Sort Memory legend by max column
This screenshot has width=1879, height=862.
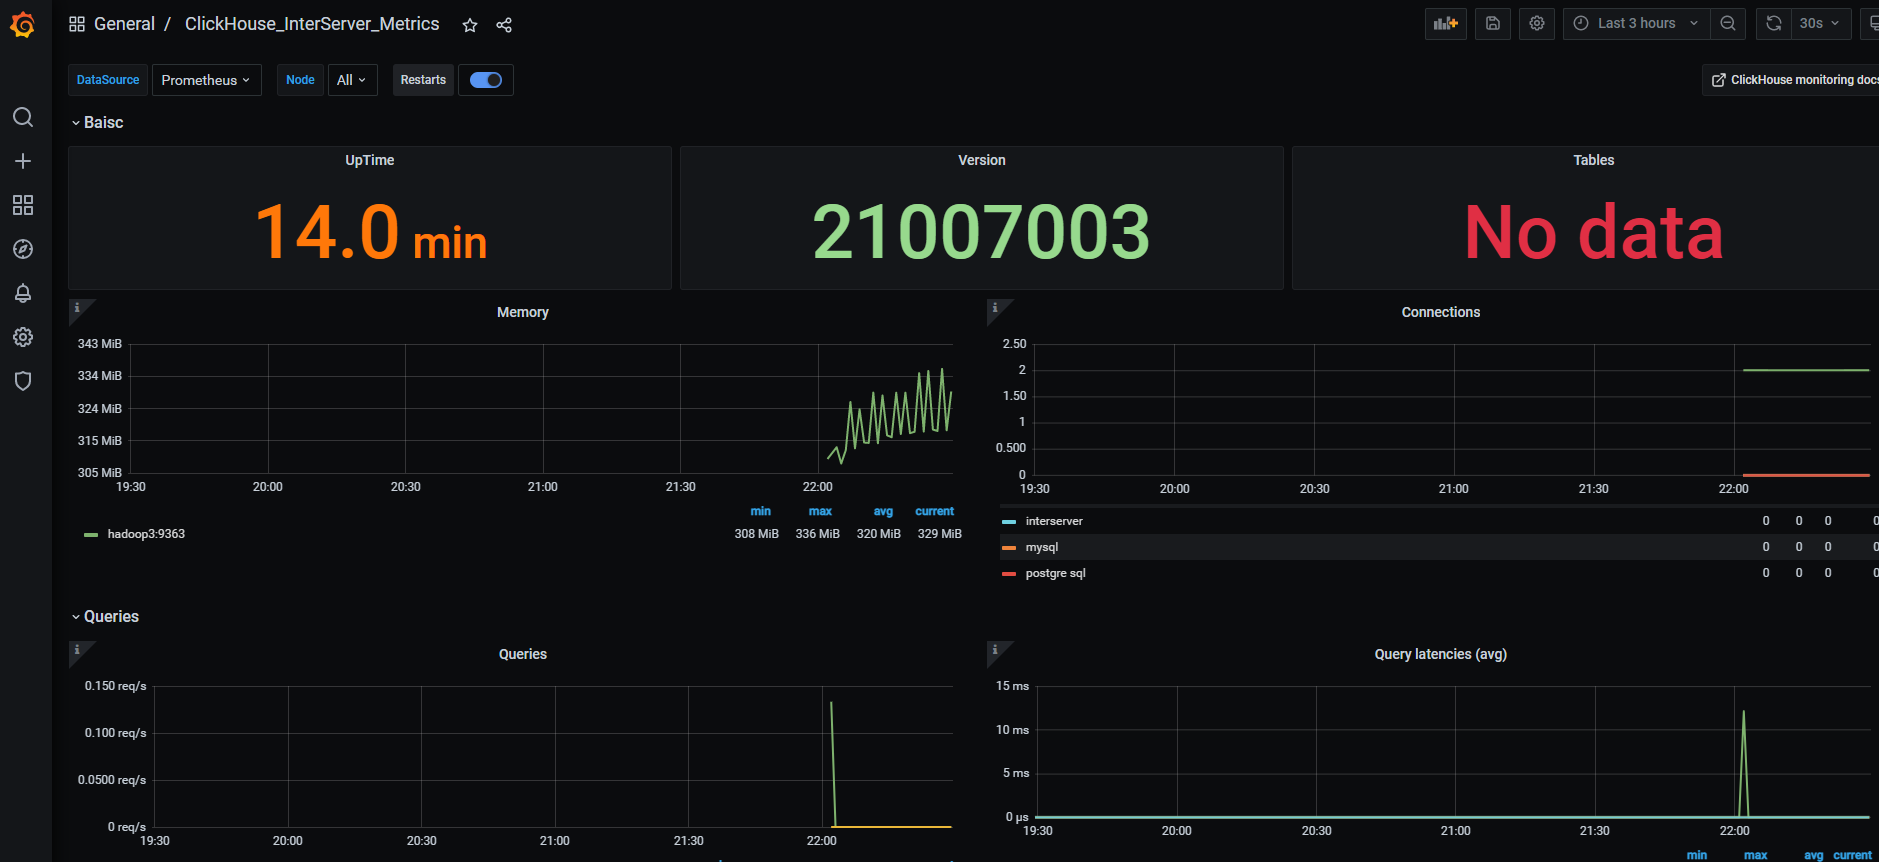click(820, 511)
